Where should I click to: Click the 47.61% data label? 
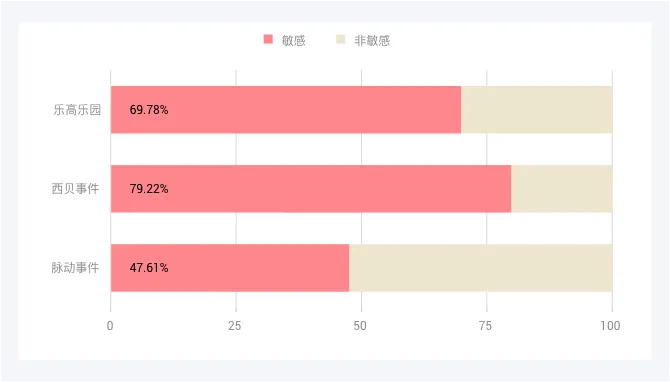[x=149, y=268]
